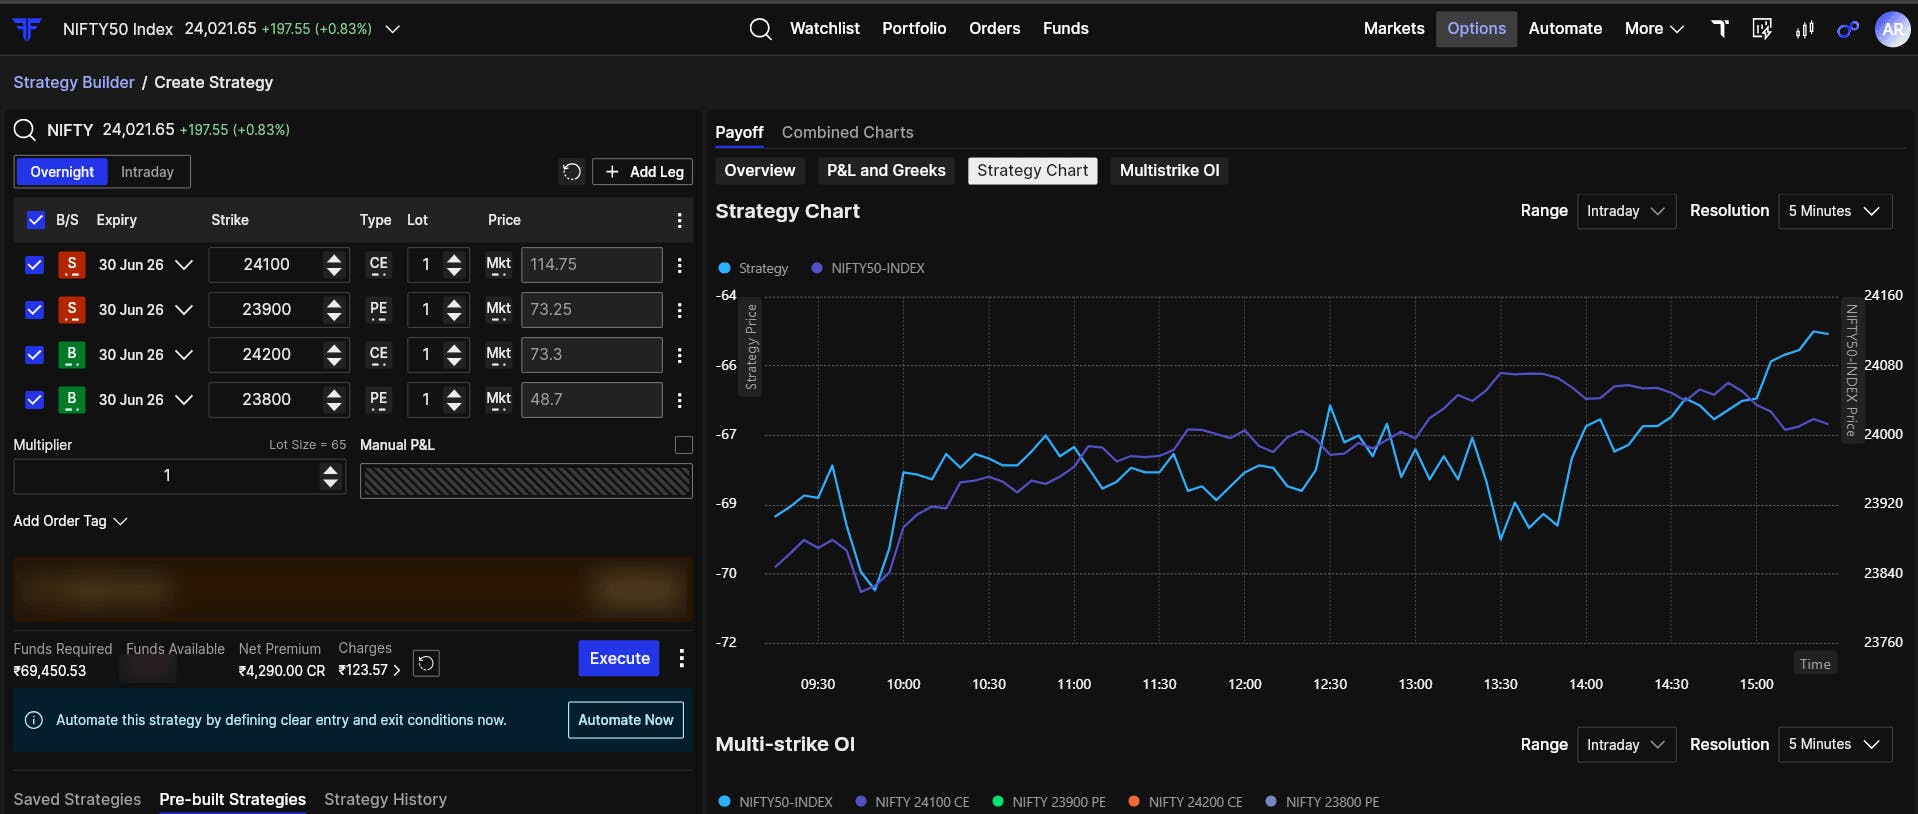Click the Automate Now button
The image size is (1918, 814).
click(626, 720)
